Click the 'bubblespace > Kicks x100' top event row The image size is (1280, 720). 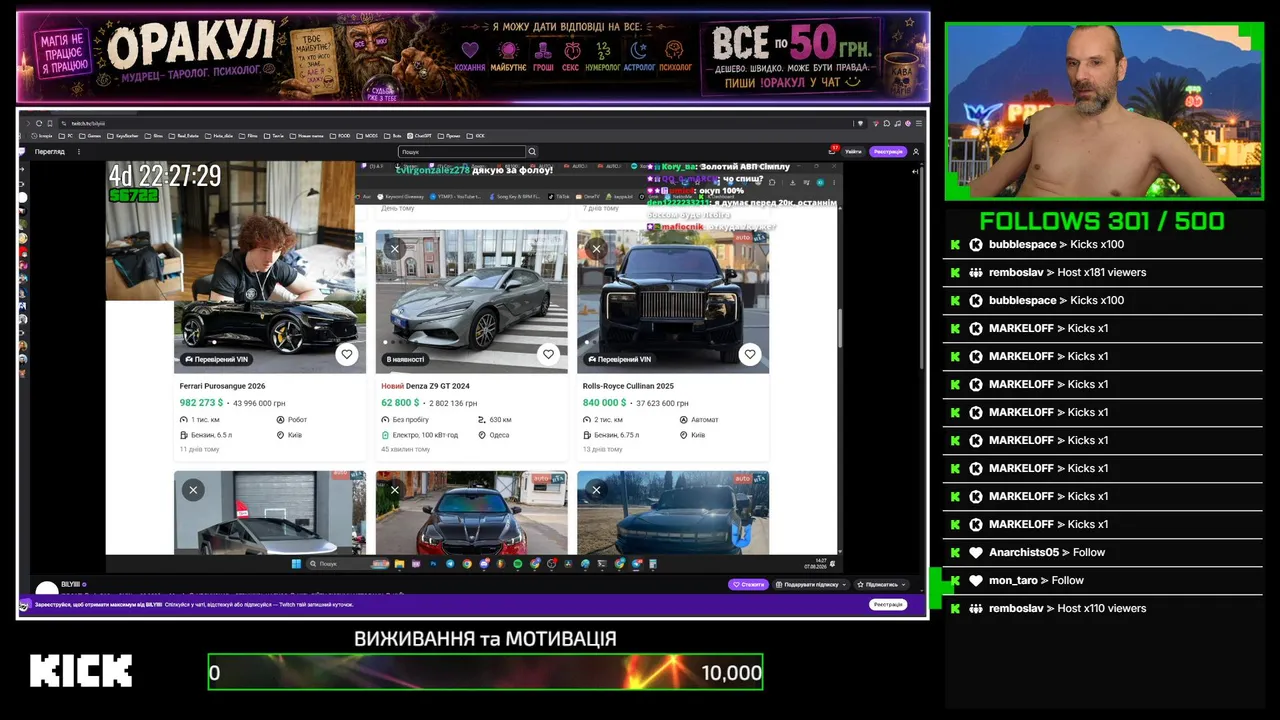(x=1103, y=245)
